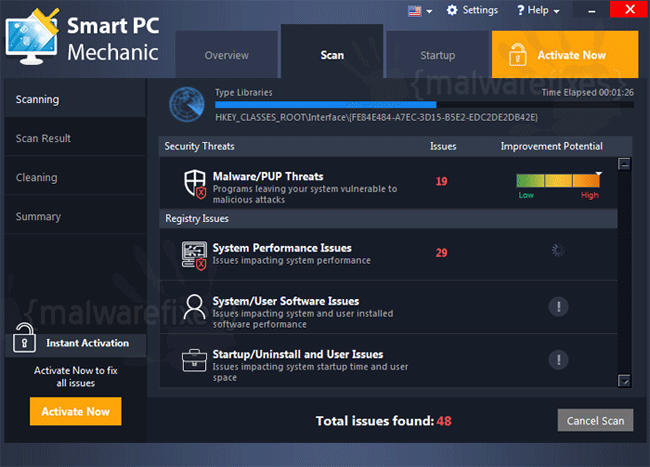This screenshot has height=467, width=650.
Task: Switch to the Overview tab
Action: point(226,55)
